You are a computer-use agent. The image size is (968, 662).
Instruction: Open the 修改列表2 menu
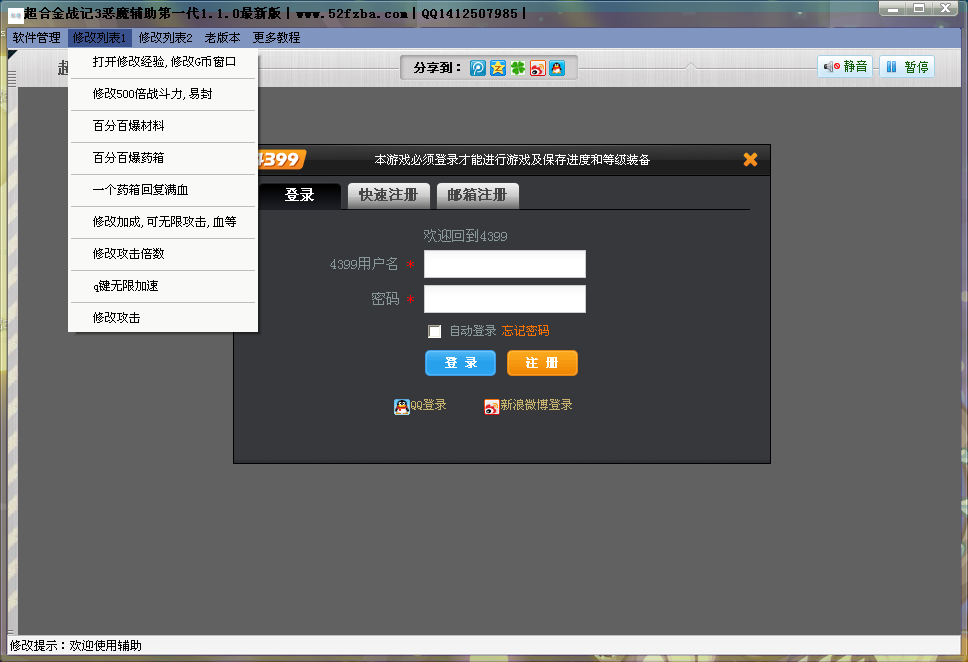point(165,38)
